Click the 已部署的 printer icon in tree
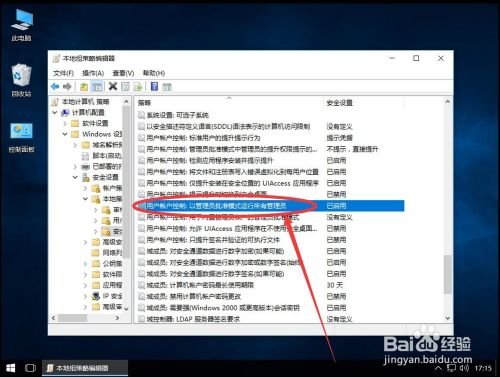The image size is (500, 377). point(86,166)
